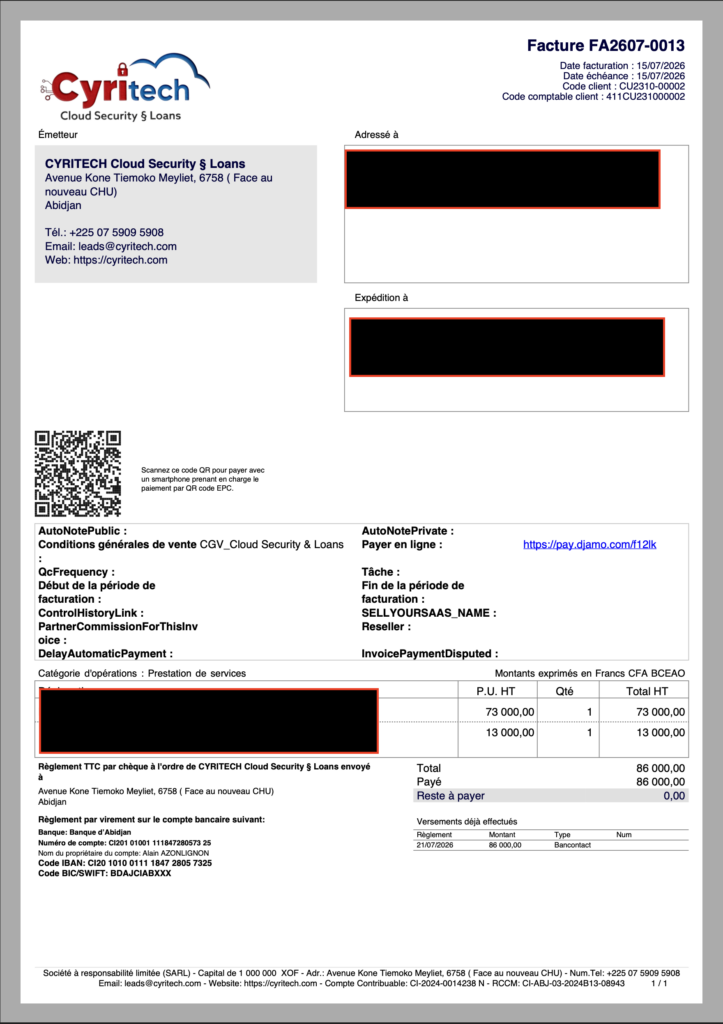Click the 'Qté' column header
This screenshot has width=723, height=1024.
point(565,691)
